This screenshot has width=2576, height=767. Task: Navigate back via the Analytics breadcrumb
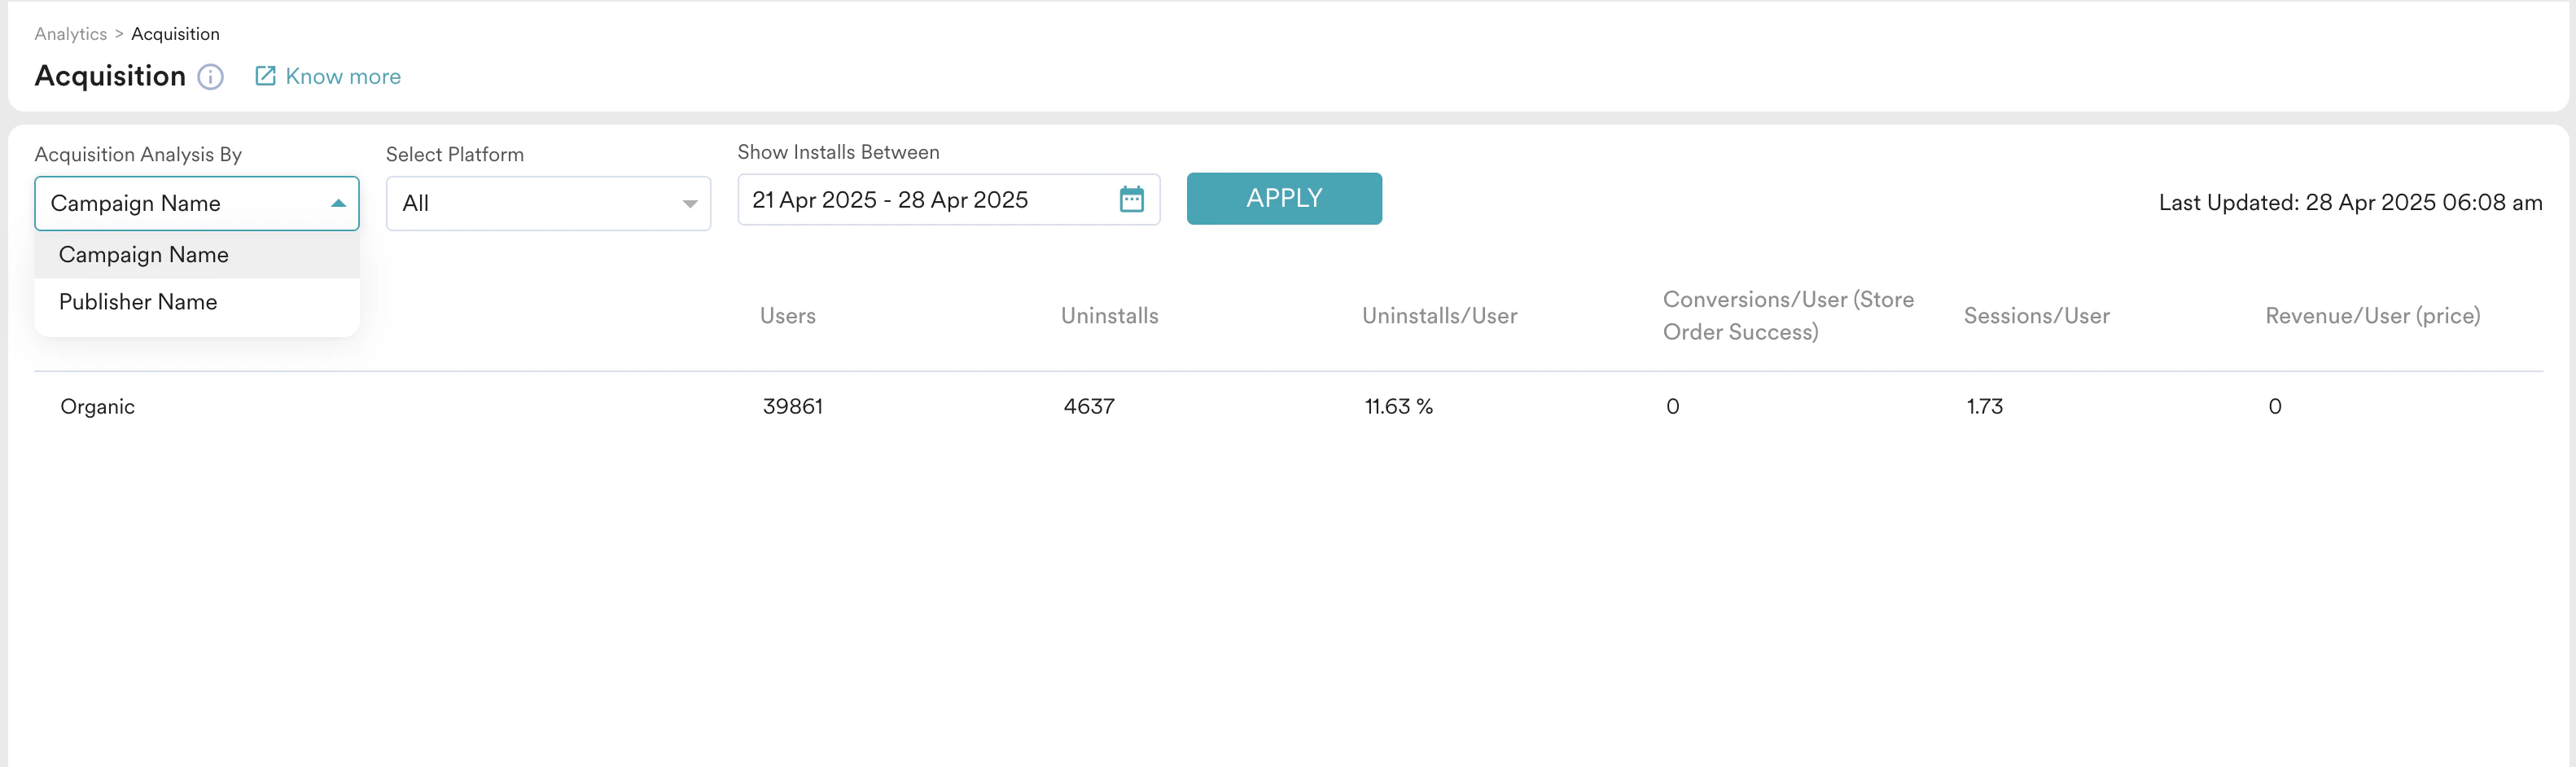coord(70,33)
